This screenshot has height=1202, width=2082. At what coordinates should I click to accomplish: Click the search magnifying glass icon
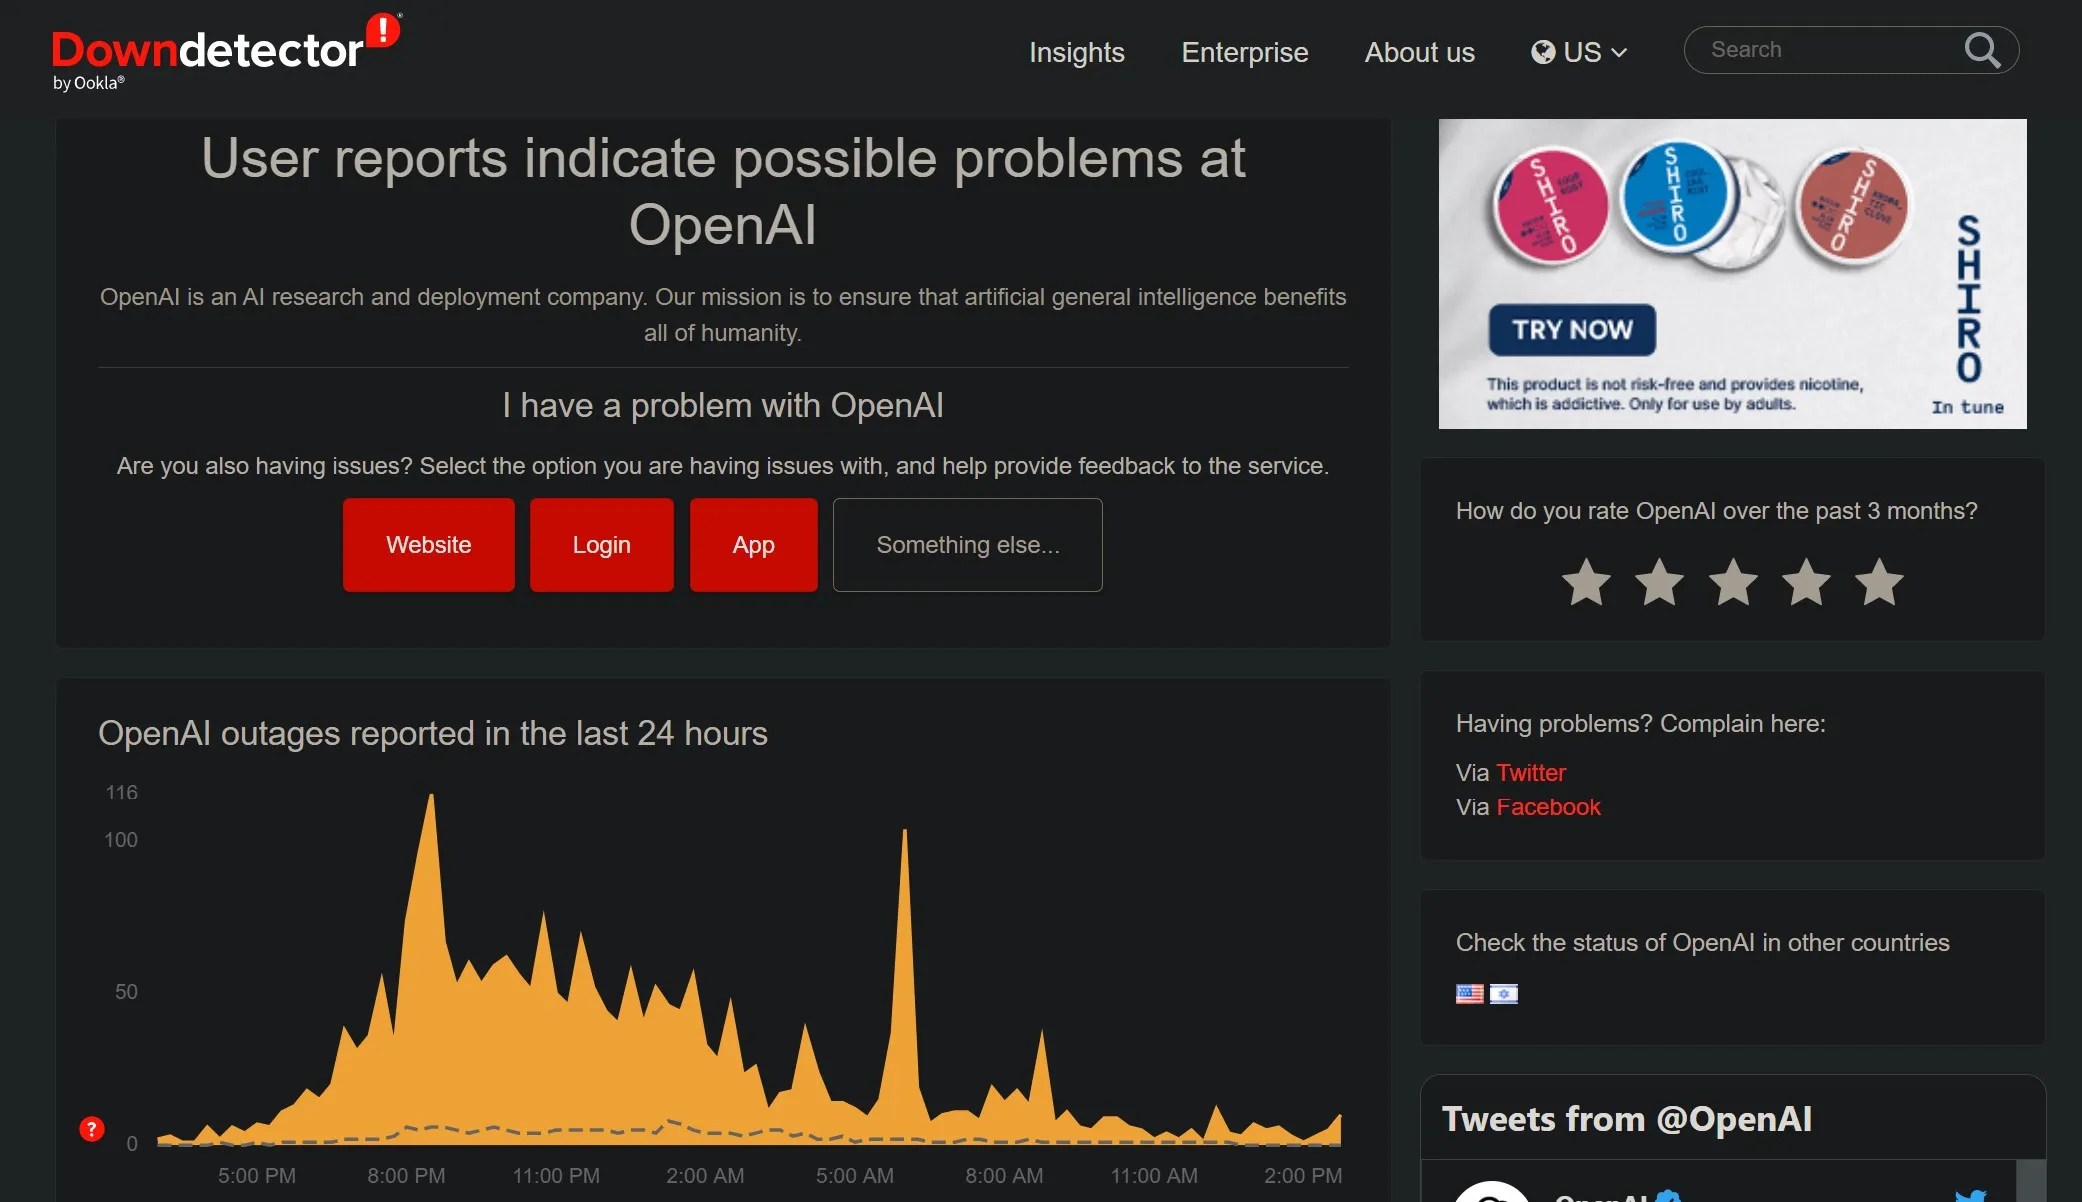click(x=1981, y=50)
